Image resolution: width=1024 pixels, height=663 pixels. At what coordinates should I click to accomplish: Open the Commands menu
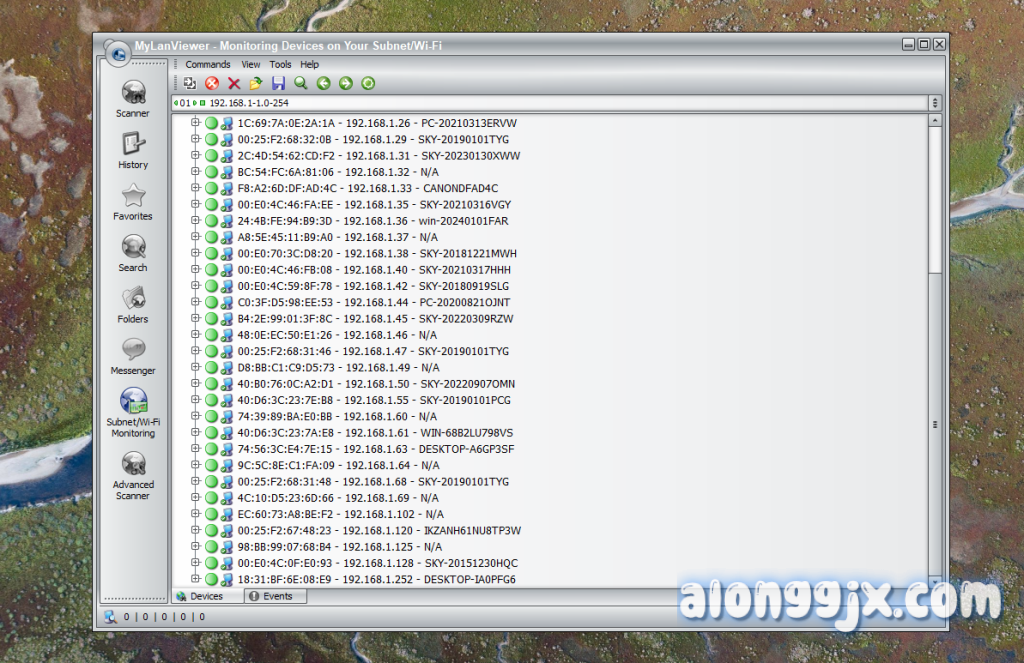click(x=208, y=64)
